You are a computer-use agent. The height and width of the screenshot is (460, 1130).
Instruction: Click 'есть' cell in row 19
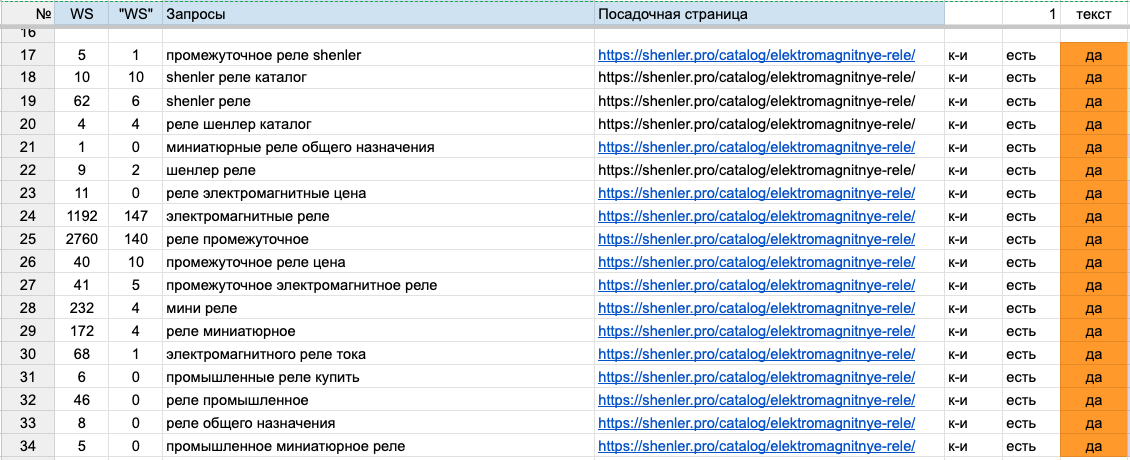[x=1031, y=101]
